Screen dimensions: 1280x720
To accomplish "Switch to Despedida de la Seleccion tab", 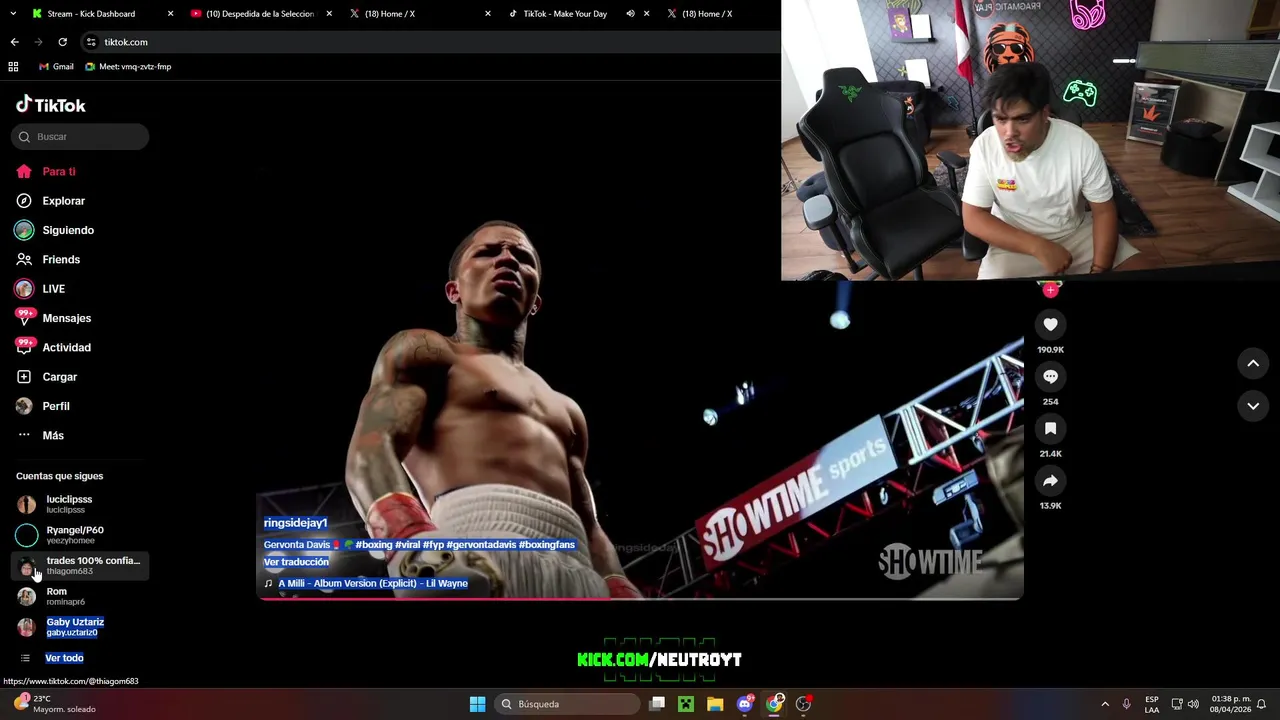I will coord(260,14).
